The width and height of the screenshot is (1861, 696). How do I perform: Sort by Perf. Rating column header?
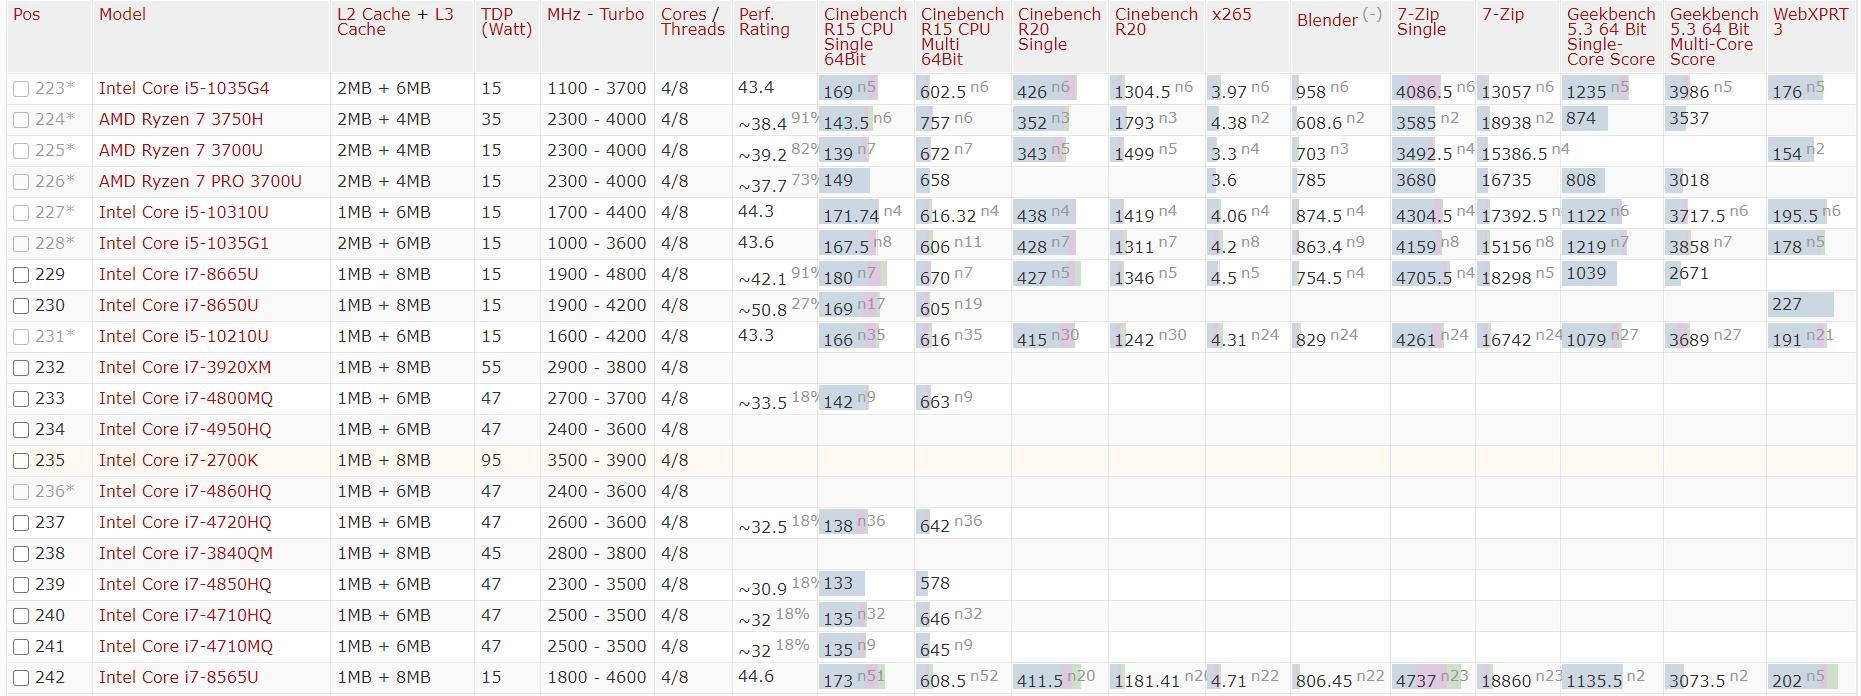click(x=764, y=22)
